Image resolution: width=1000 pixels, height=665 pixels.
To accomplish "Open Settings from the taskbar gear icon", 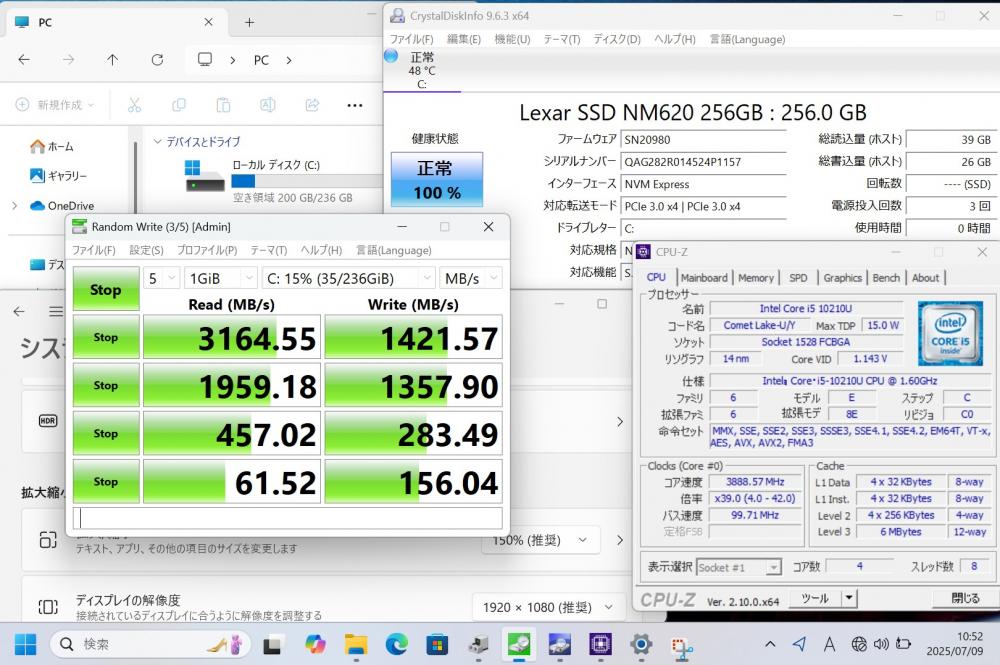I will pos(641,645).
